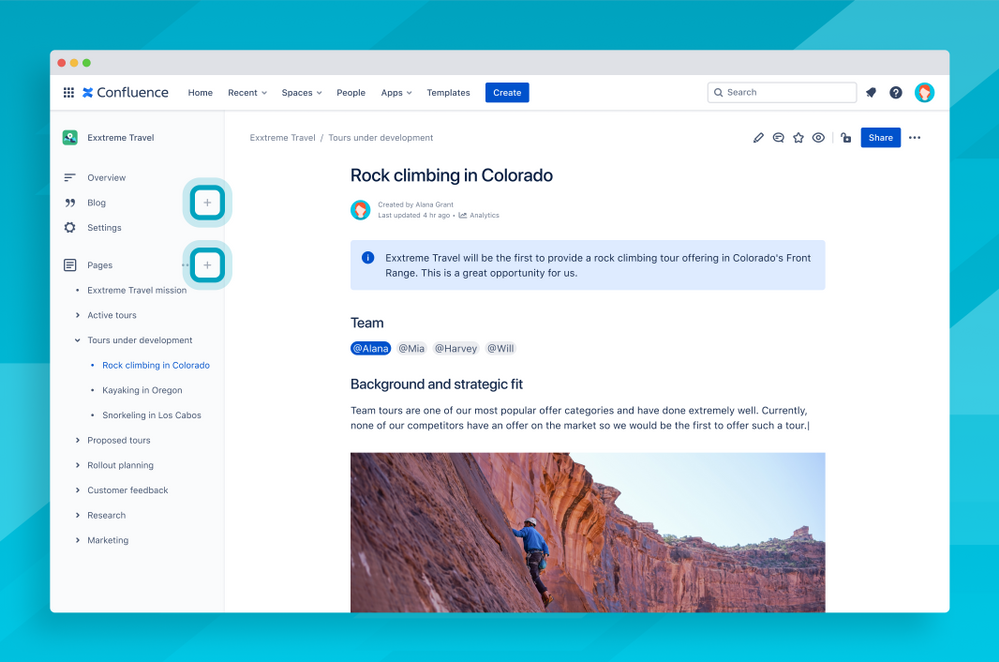Open the Recent dropdown menu

pyautogui.click(x=247, y=92)
